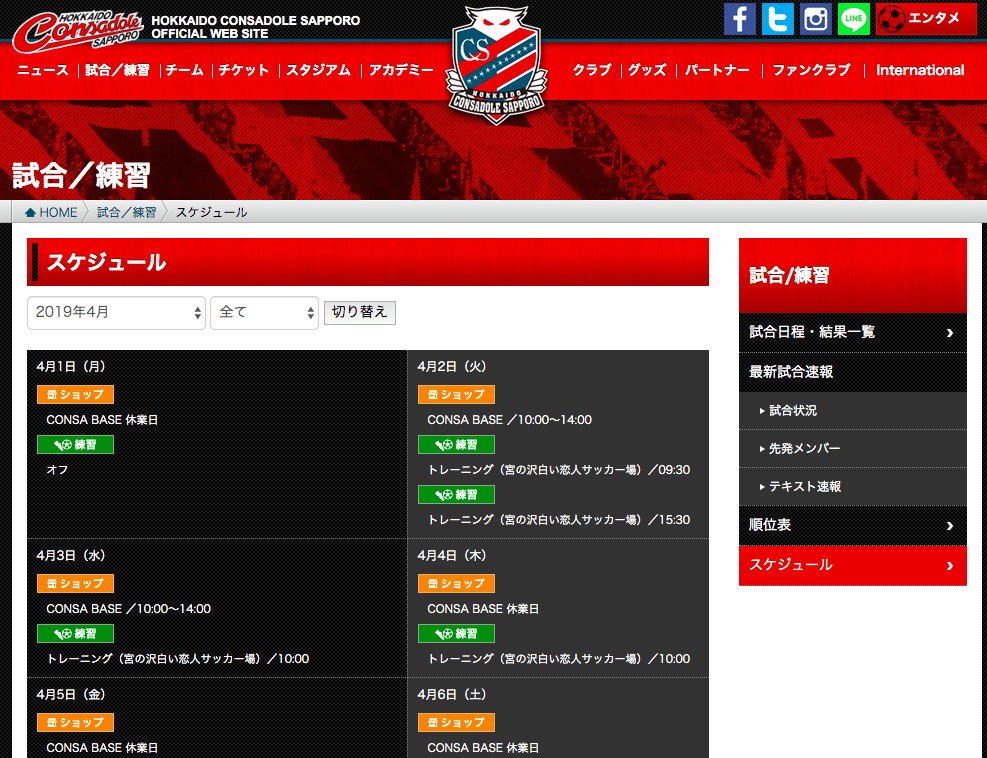Open the スタジアム menu
987x758 pixels.
coord(319,70)
